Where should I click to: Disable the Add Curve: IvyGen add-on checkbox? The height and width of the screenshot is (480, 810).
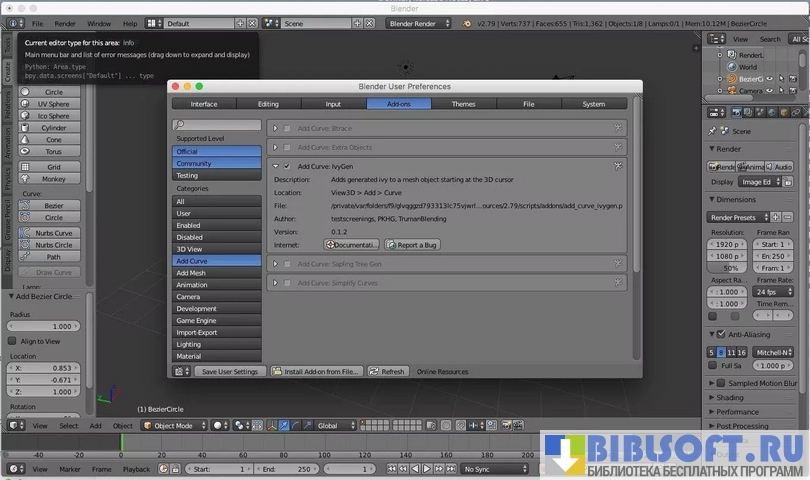point(287,166)
